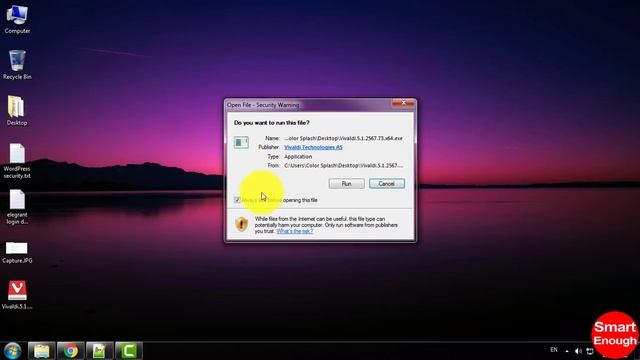Select the Recycle Bin icon
This screenshot has width=640, height=360.
point(17,65)
